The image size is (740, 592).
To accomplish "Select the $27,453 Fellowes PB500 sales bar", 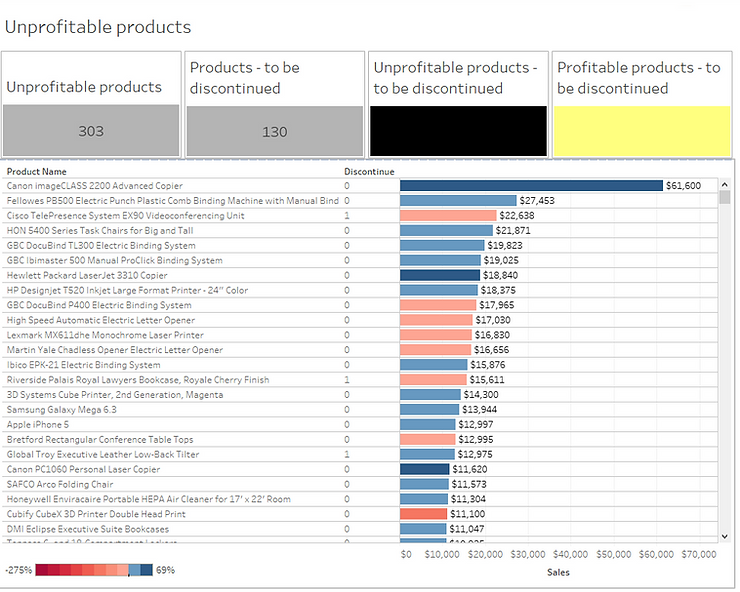I will coord(458,201).
